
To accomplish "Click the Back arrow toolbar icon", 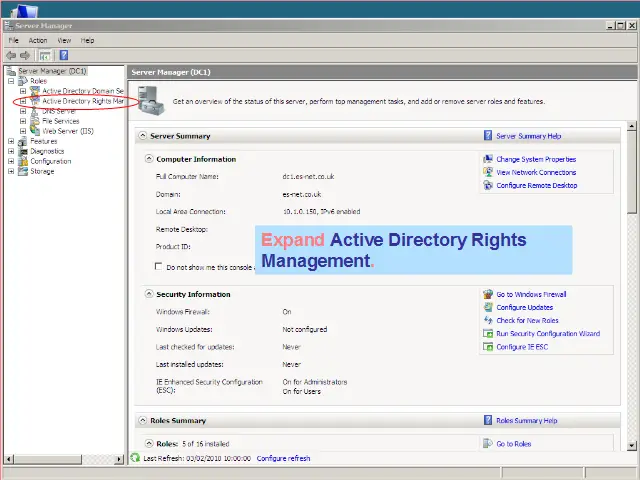I will tap(11, 55).
